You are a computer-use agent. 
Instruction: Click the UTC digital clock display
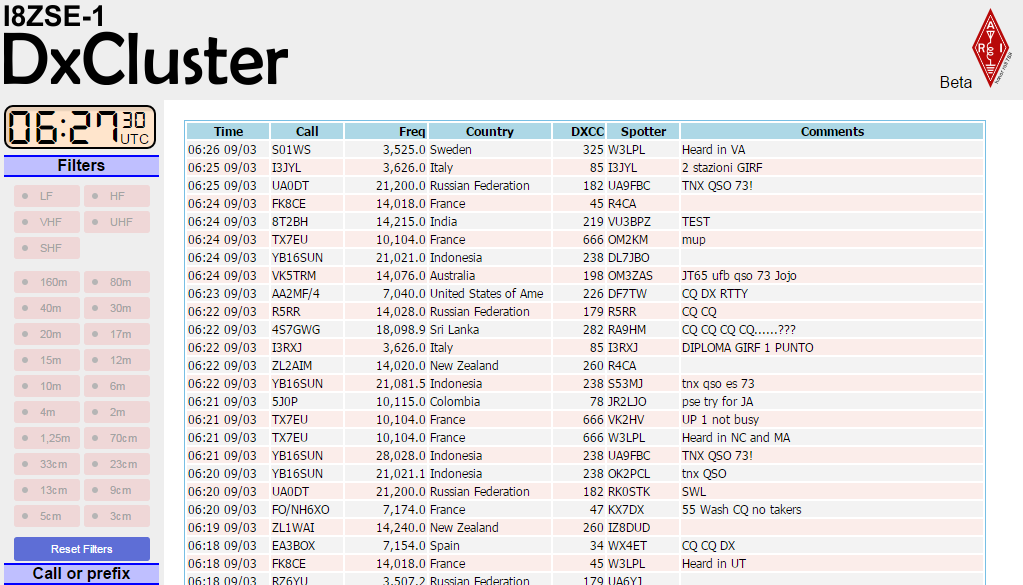tap(80, 127)
